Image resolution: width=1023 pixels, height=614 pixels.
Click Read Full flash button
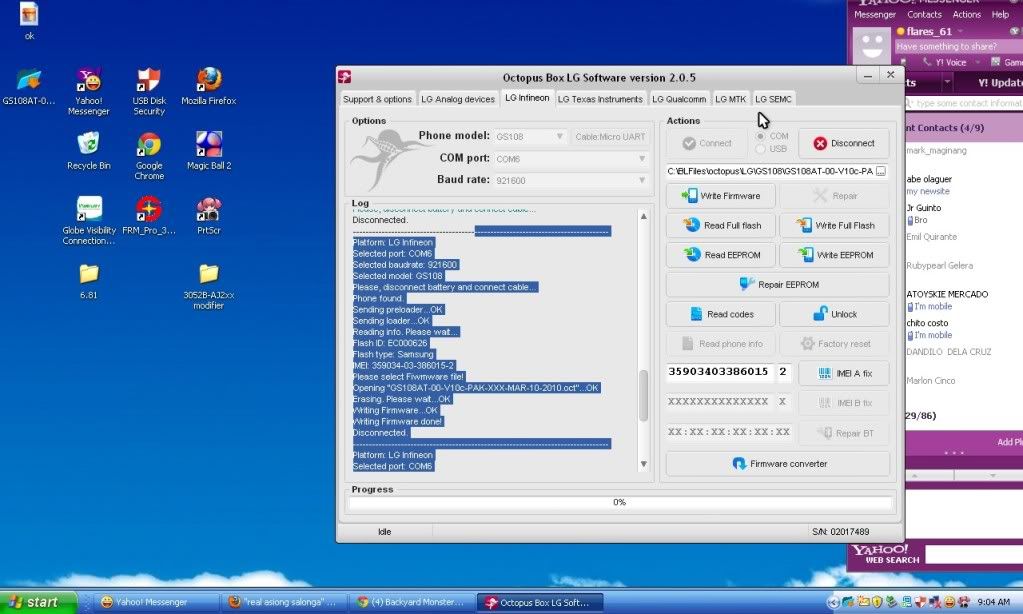721,225
